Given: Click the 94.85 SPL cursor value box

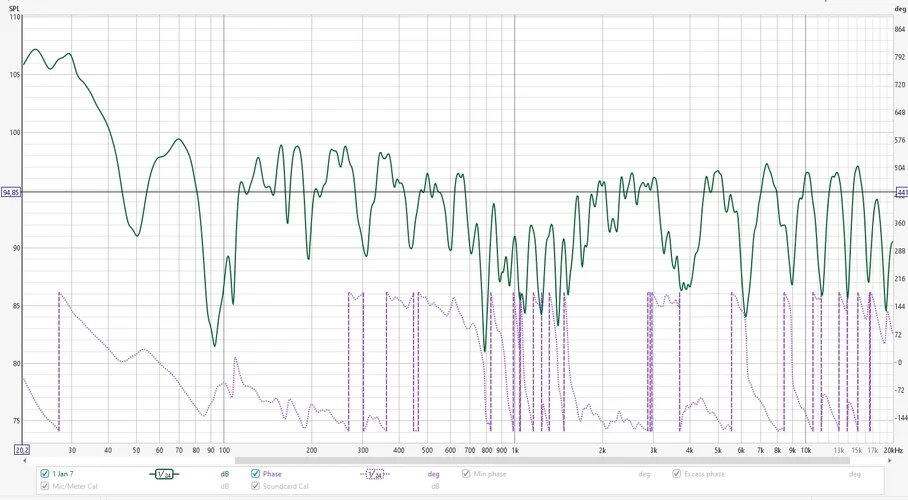Looking at the screenshot, I should [x=12, y=192].
